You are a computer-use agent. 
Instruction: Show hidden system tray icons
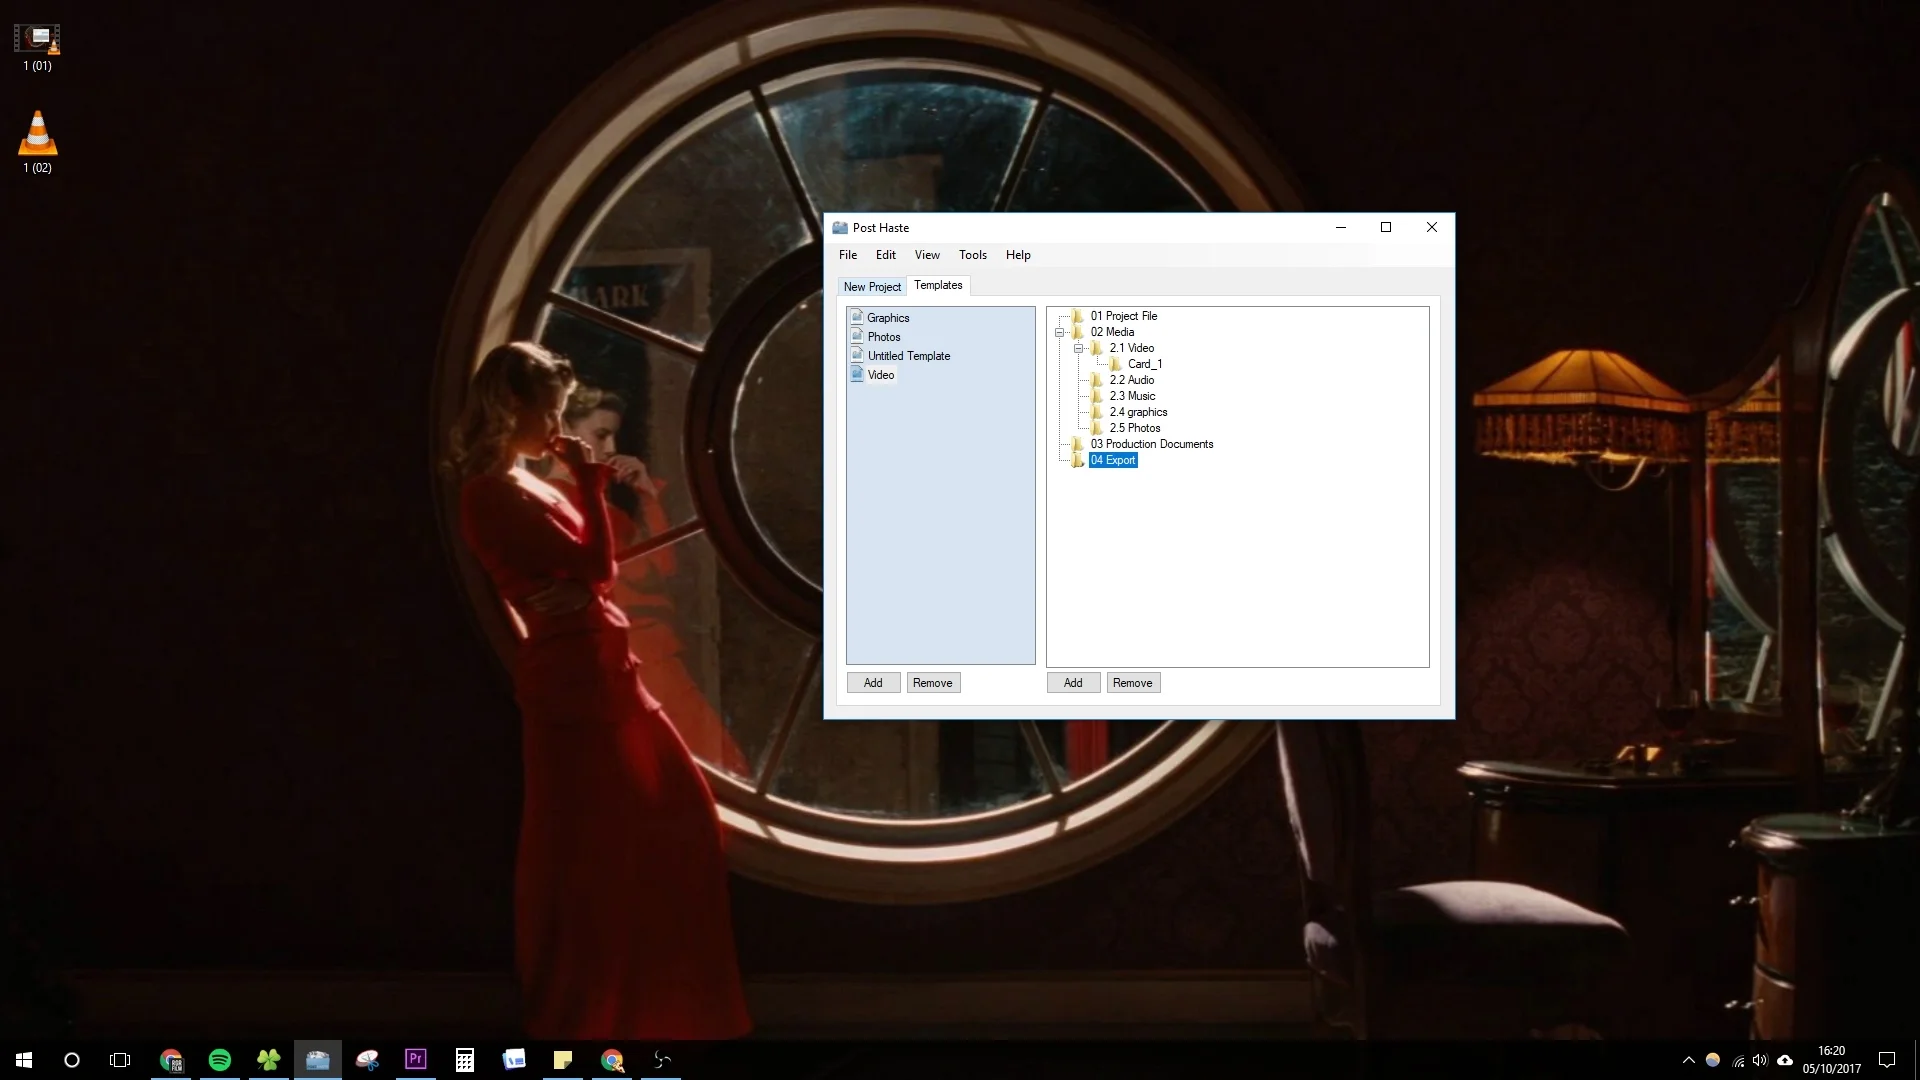pos(1689,1060)
